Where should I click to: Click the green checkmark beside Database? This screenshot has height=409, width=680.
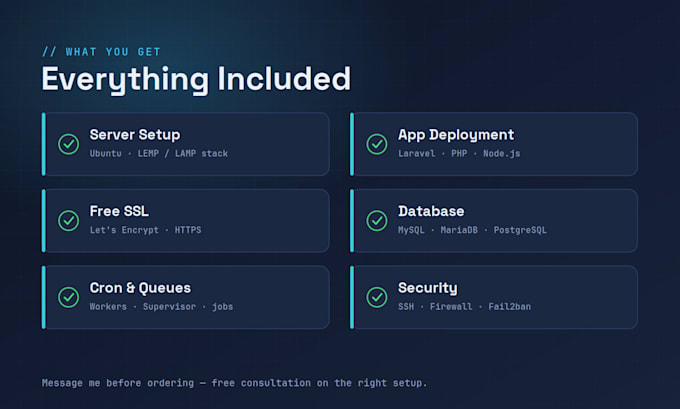tap(377, 220)
